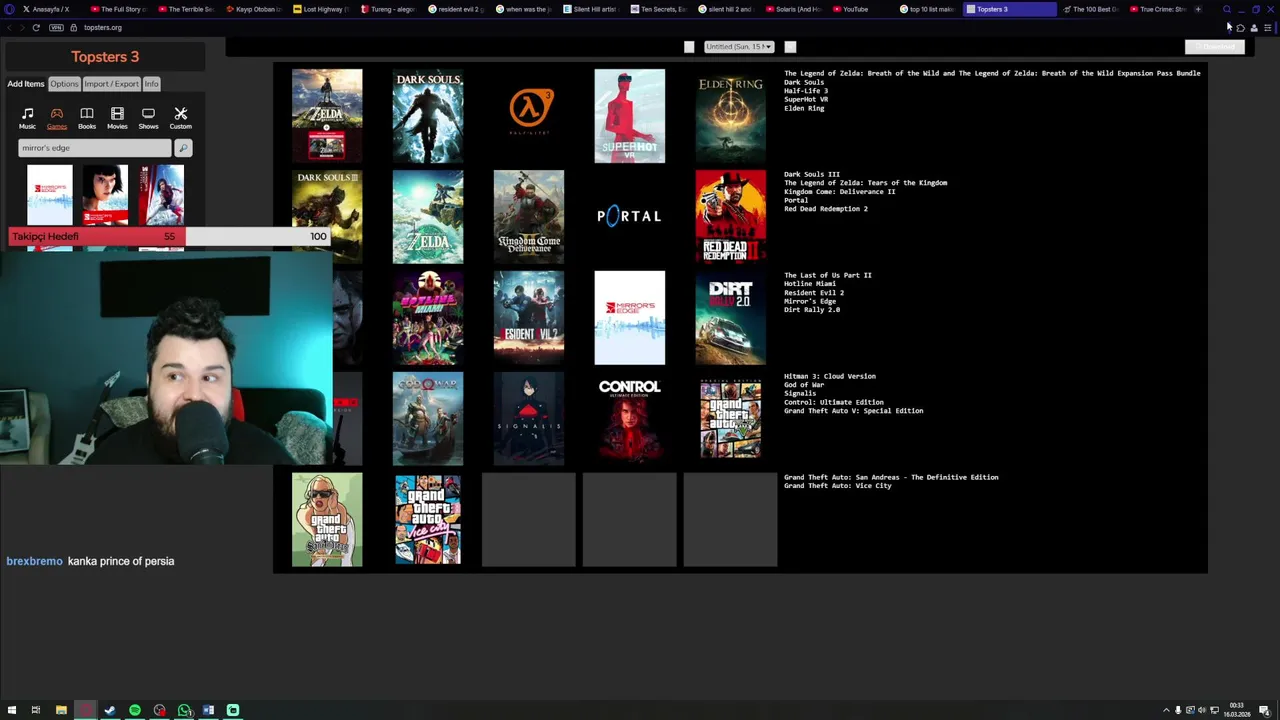This screenshot has height=720, width=1280.
Task: Open the Import / Export tab
Action: pyautogui.click(x=111, y=84)
